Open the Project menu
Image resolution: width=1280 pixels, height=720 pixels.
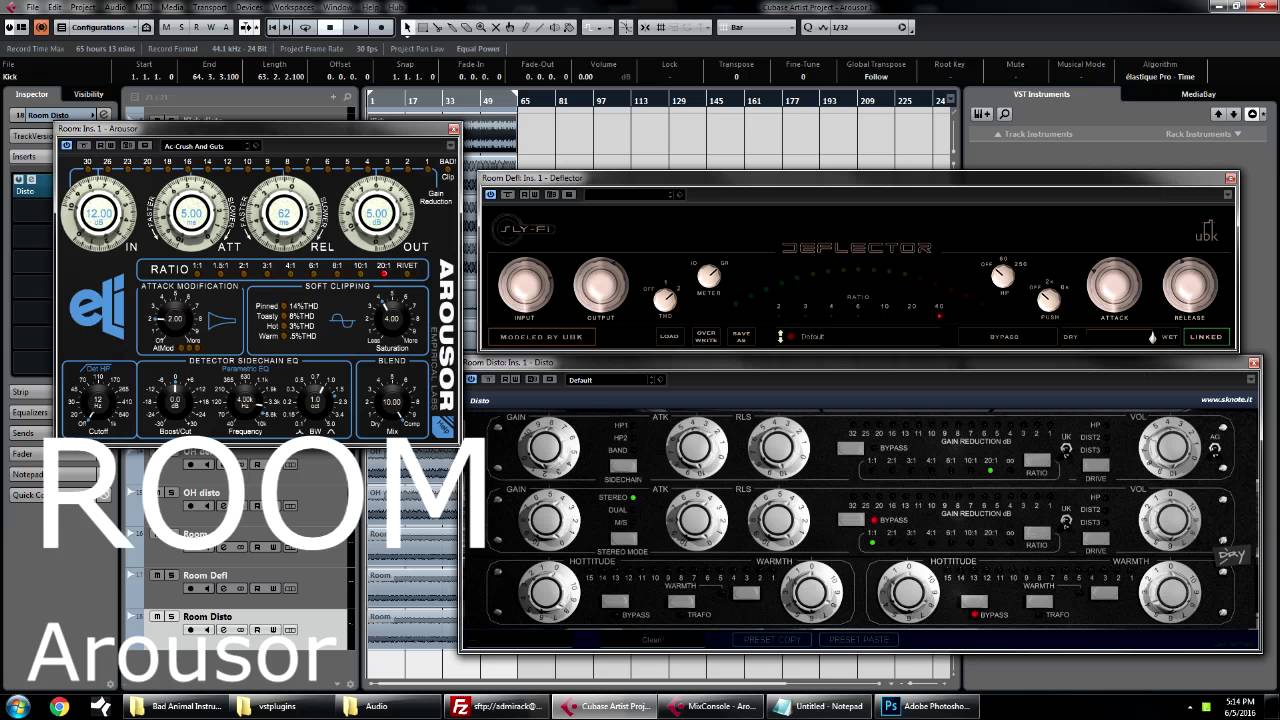82,7
